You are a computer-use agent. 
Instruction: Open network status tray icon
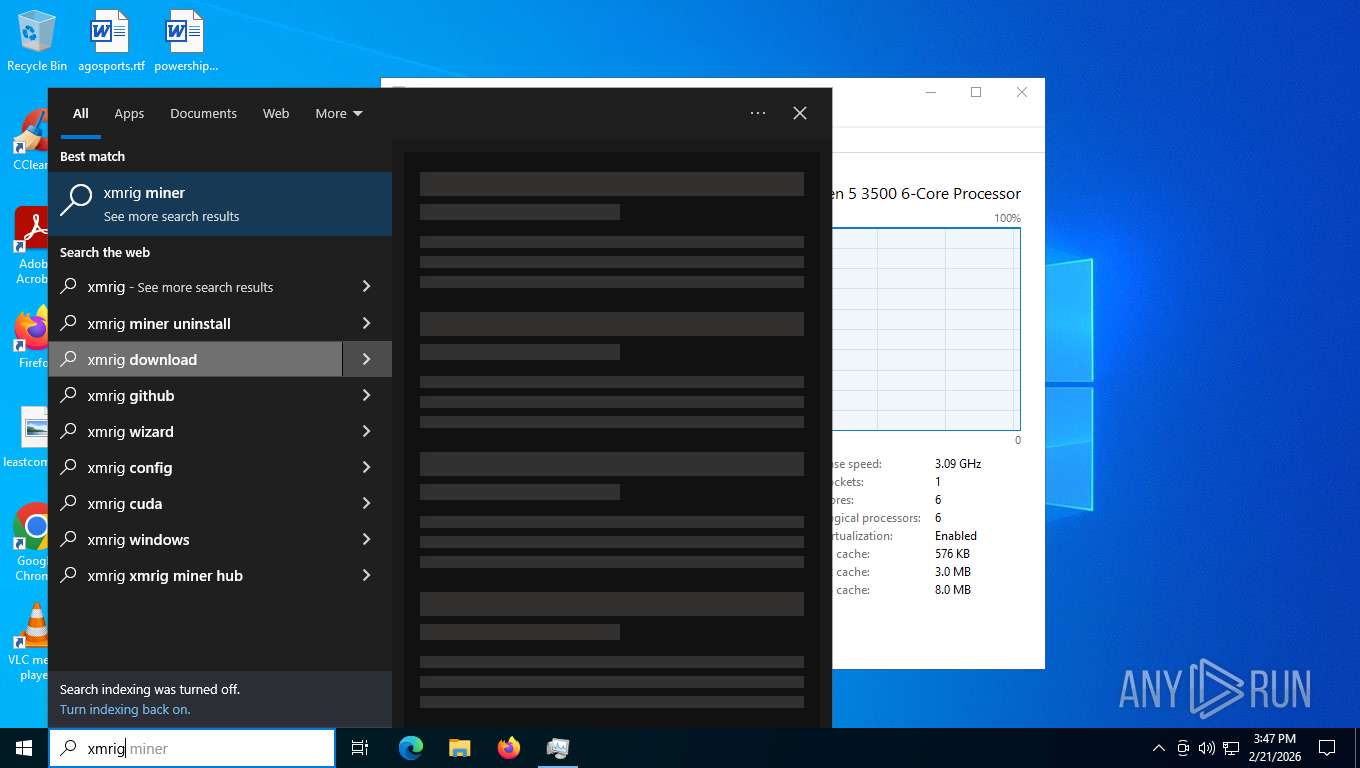coord(1231,748)
